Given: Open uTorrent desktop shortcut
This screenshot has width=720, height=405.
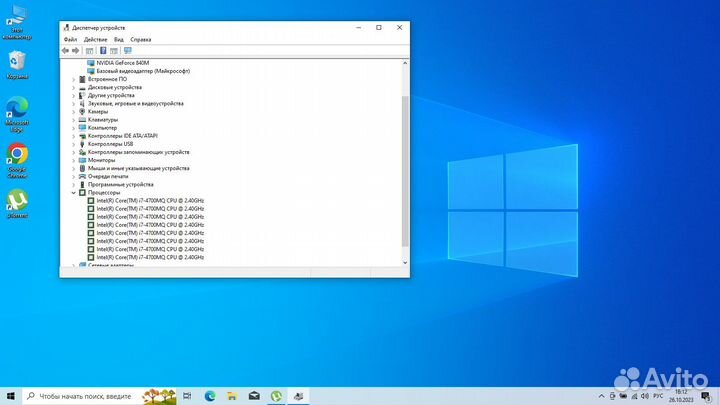Looking at the screenshot, I should [x=17, y=203].
